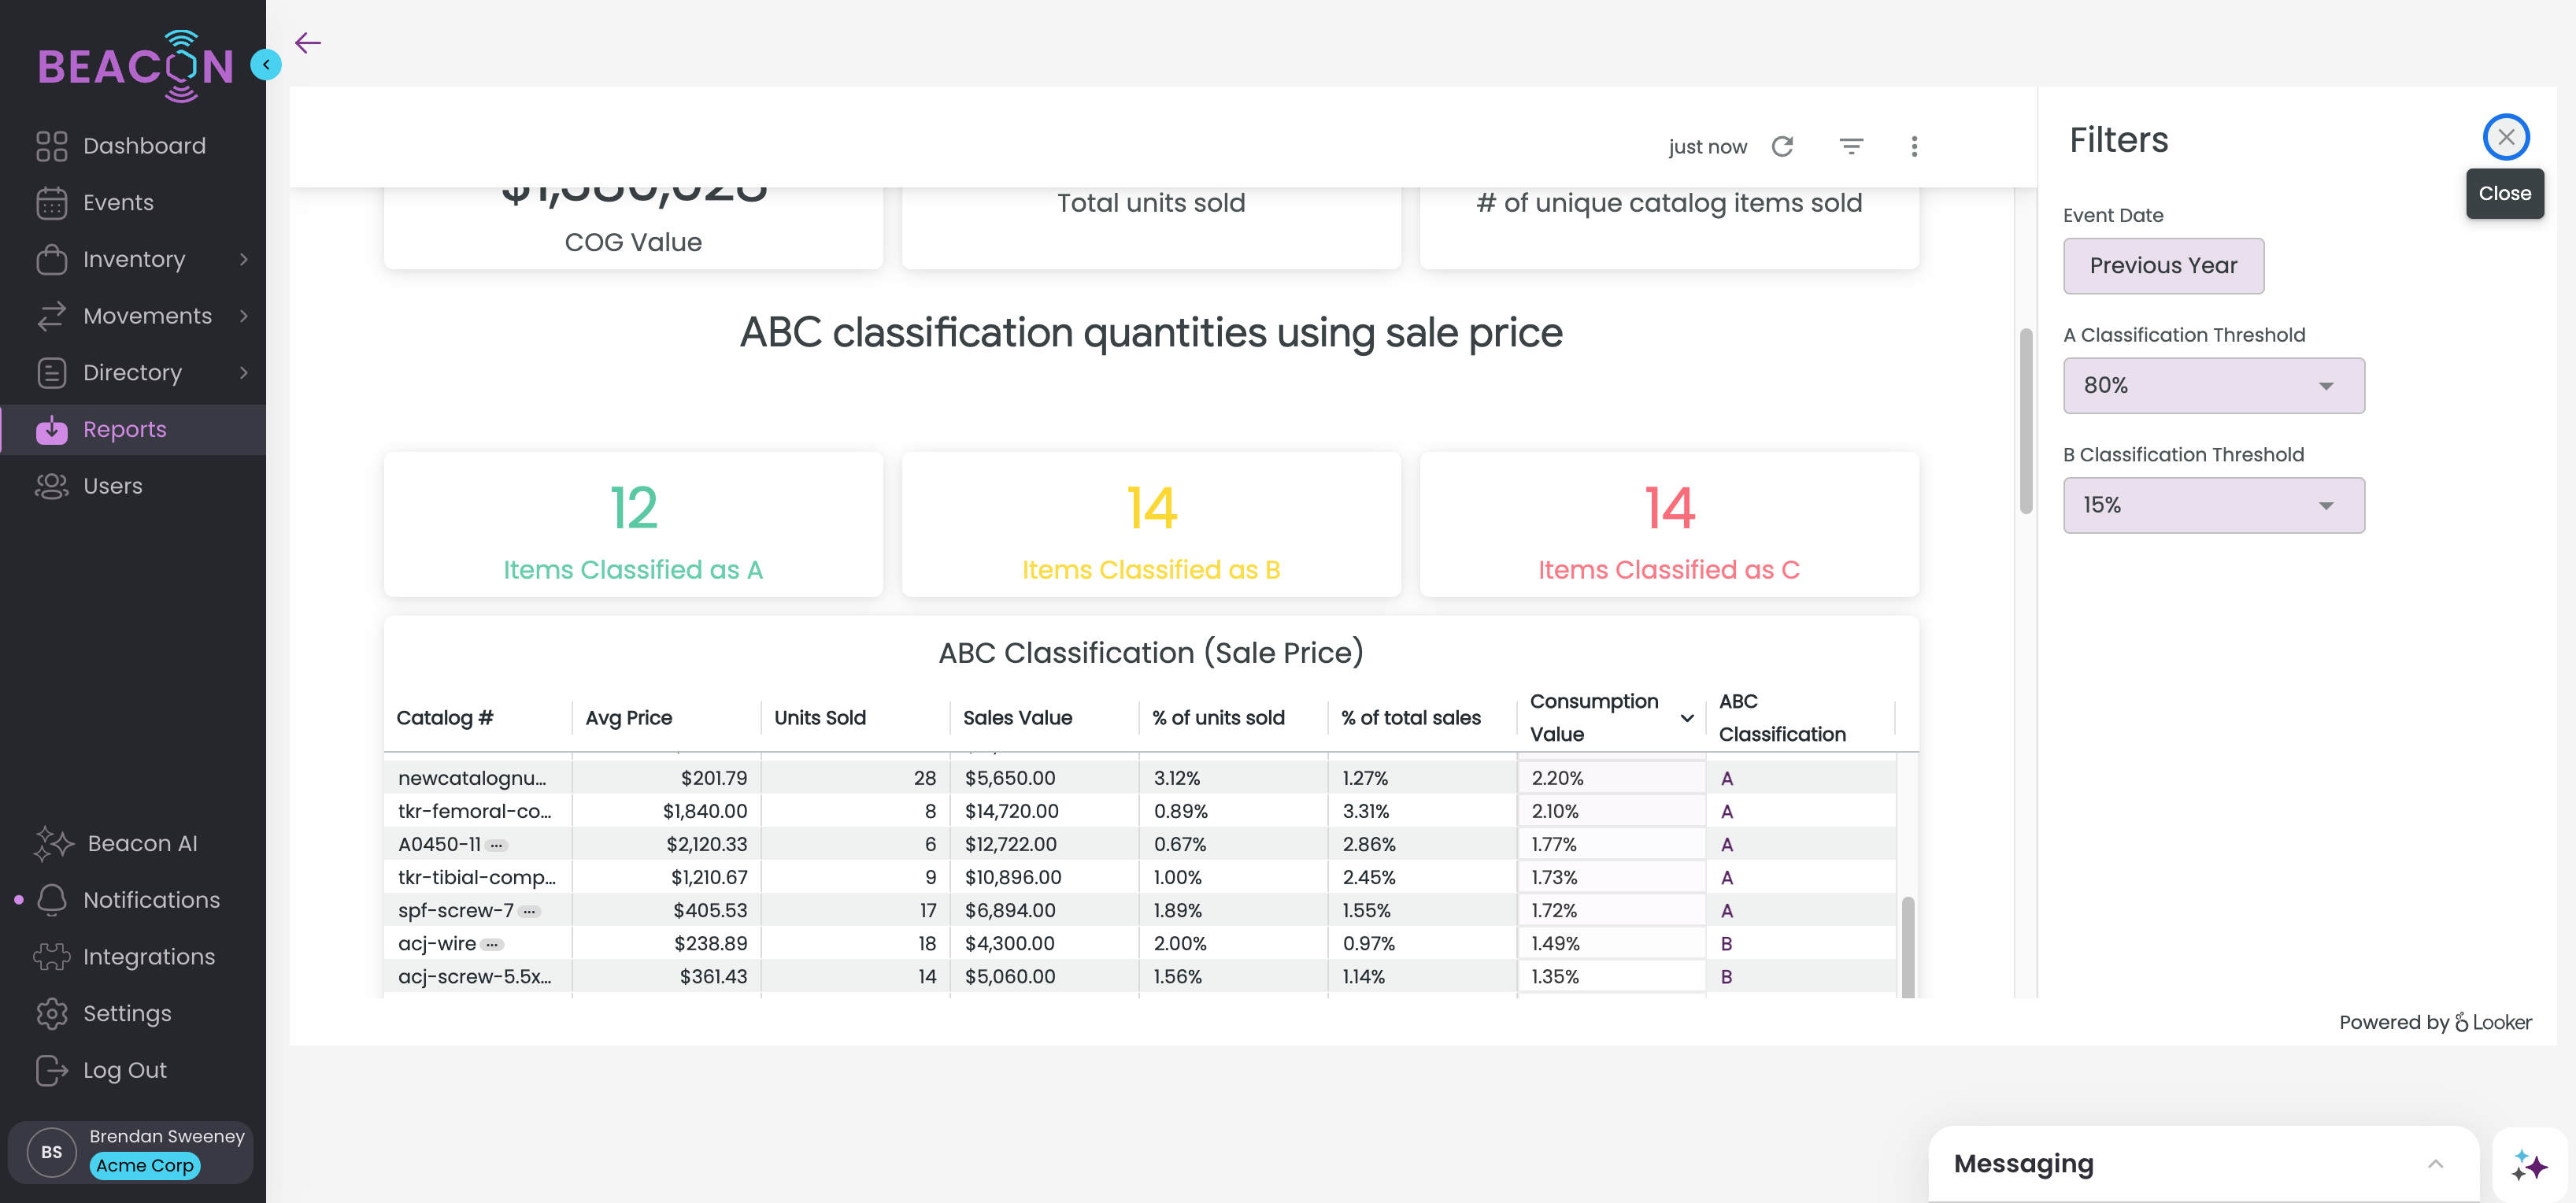Click the Previous Year date filter

(2163, 266)
